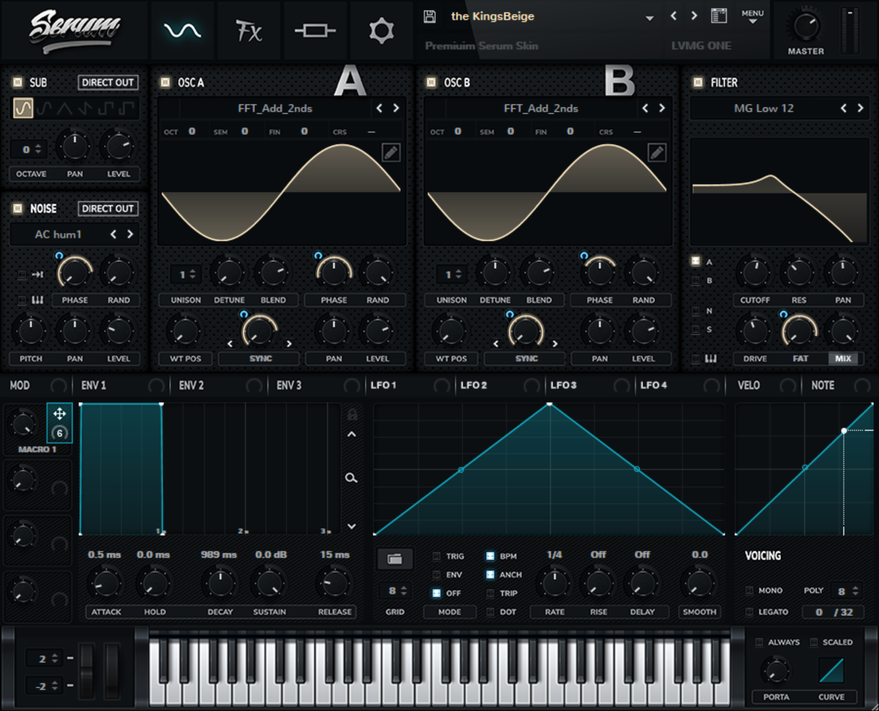Click the ENV 1 drag-assign move icon
This screenshot has width=879, height=711.
coord(59,414)
